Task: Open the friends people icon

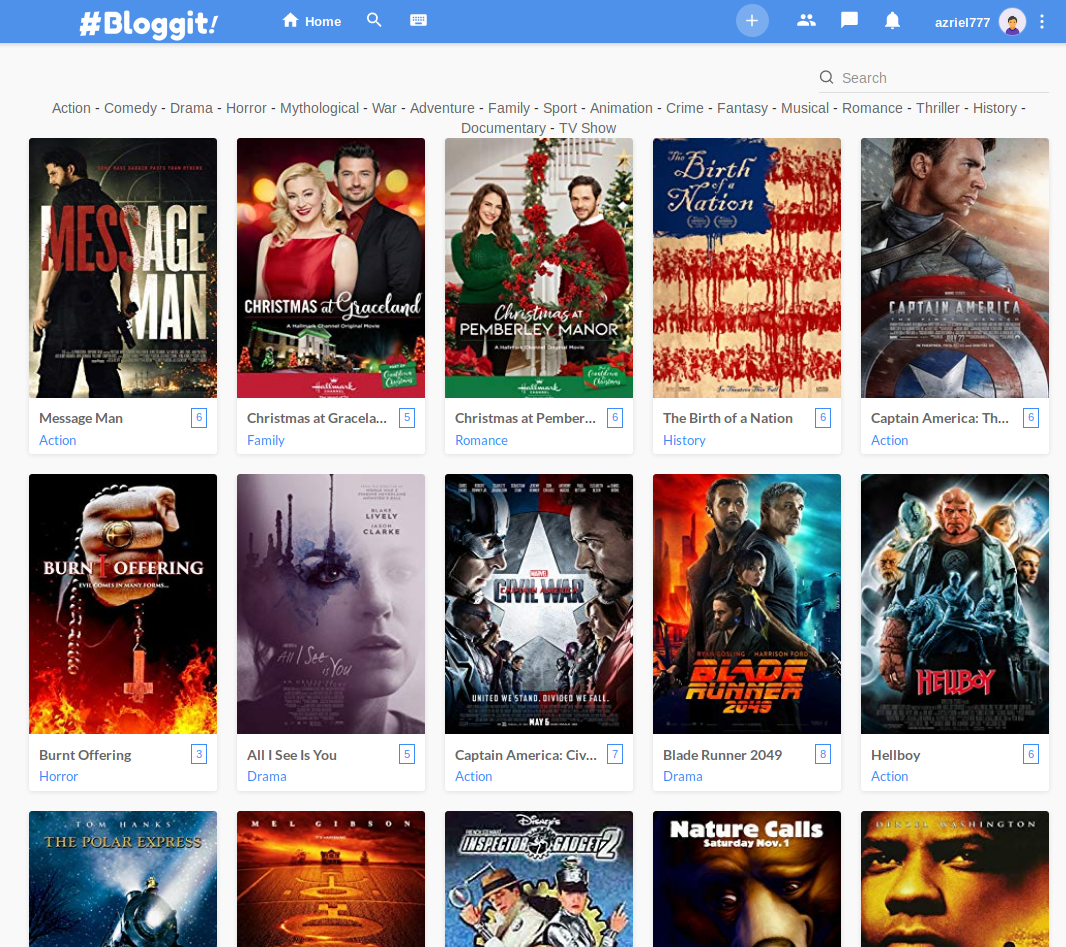Action: (806, 20)
